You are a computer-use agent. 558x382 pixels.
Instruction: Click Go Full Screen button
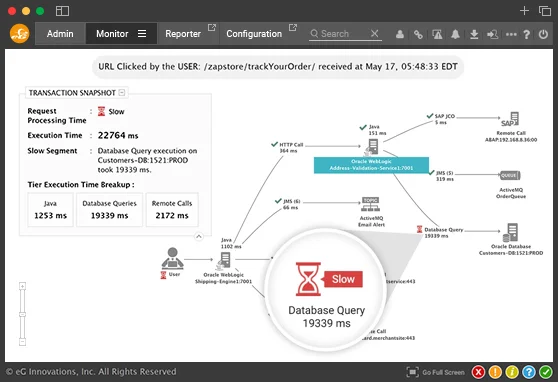point(436,372)
